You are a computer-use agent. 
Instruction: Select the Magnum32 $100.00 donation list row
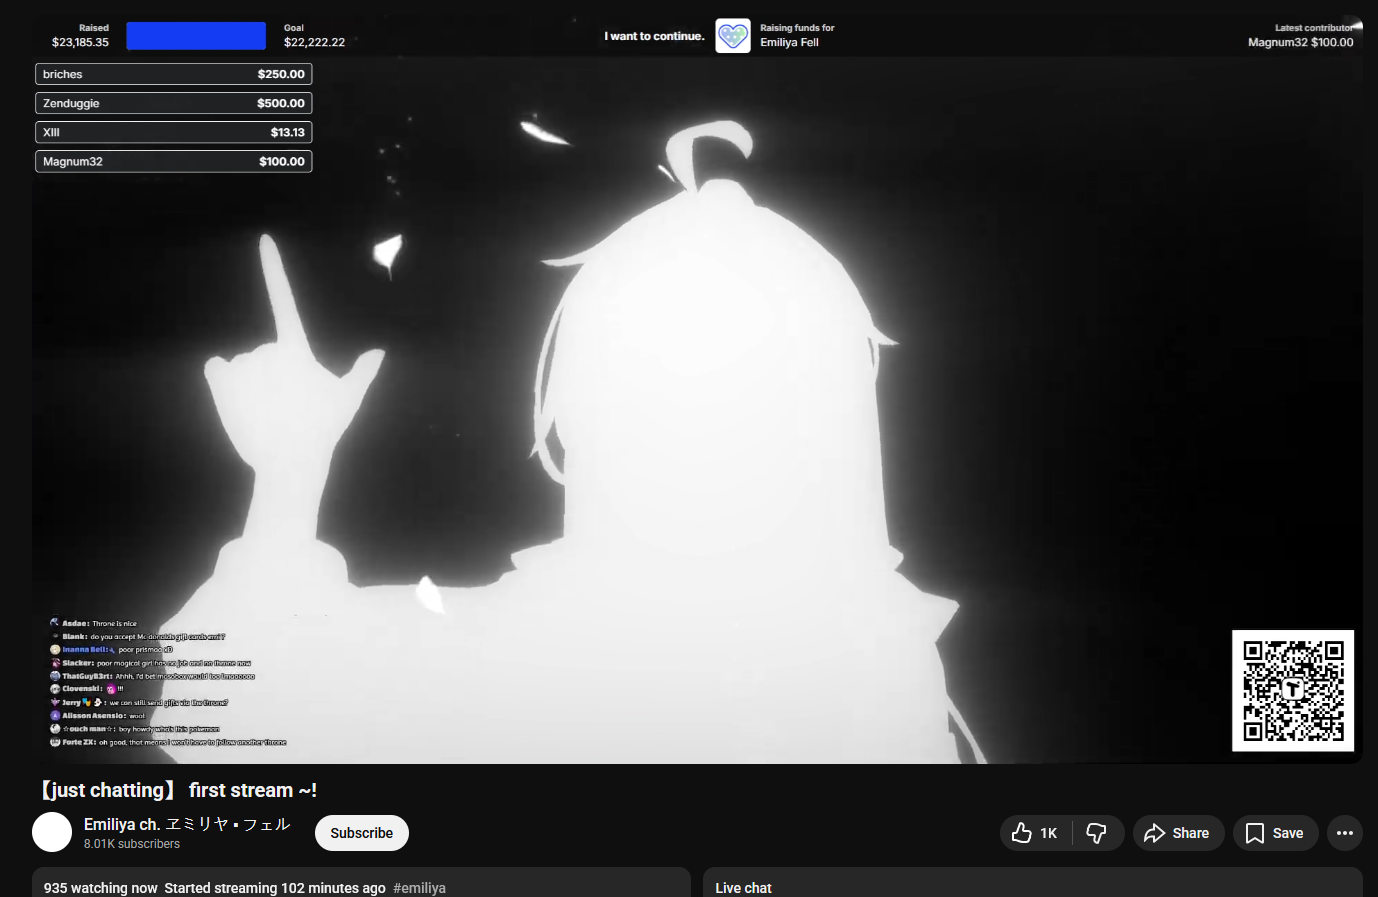tap(174, 161)
